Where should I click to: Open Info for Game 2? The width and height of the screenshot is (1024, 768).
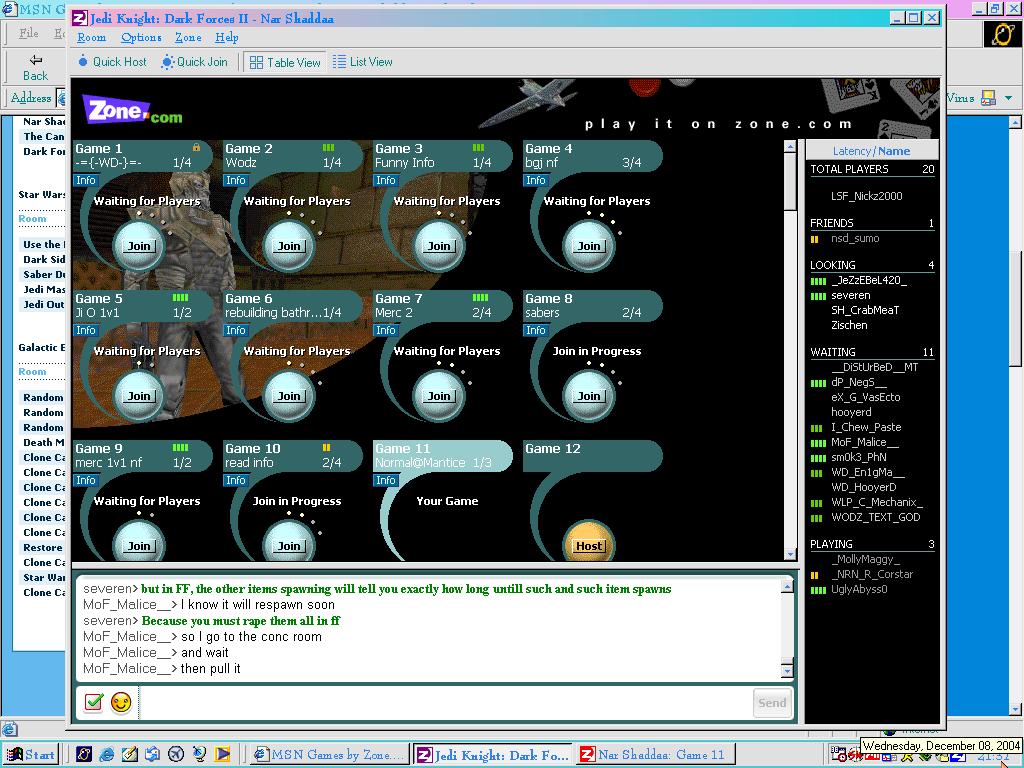pyautogui.click(x=236, y=180)
